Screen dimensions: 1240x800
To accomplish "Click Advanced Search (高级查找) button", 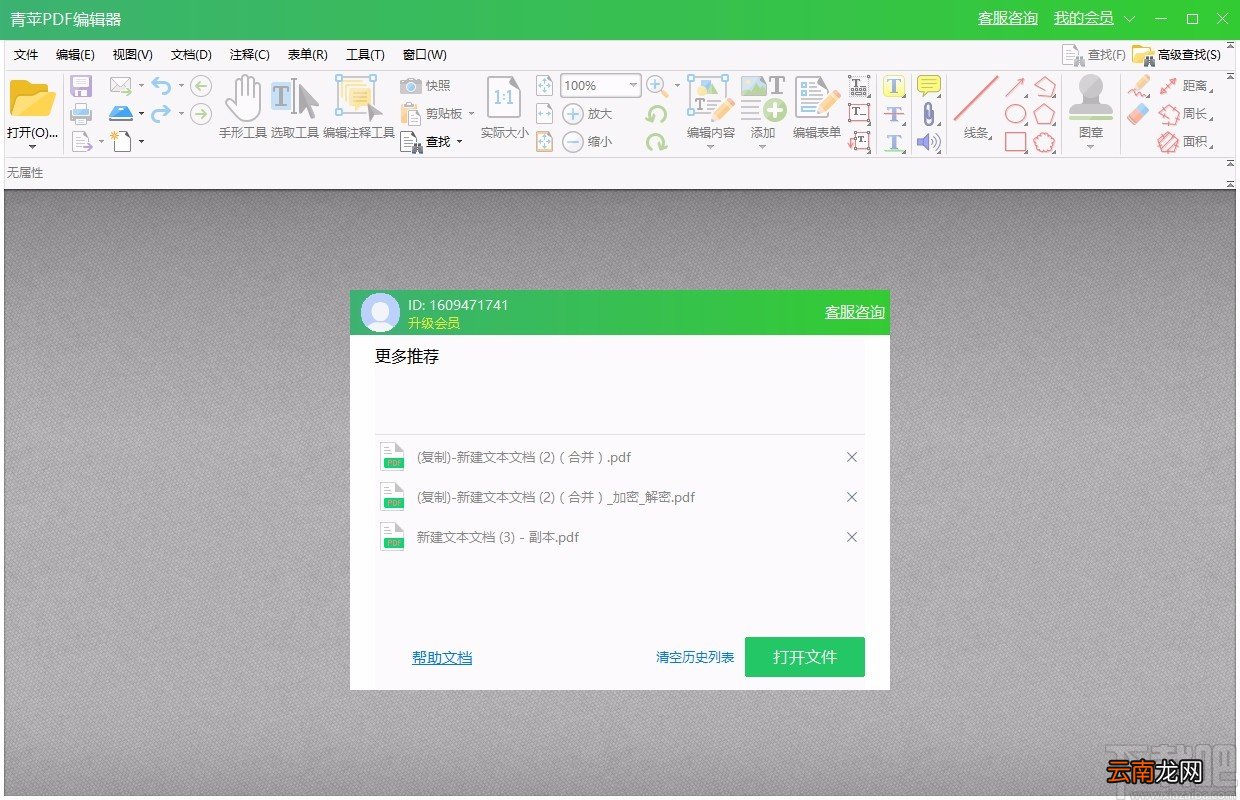I will (1177, 55).
